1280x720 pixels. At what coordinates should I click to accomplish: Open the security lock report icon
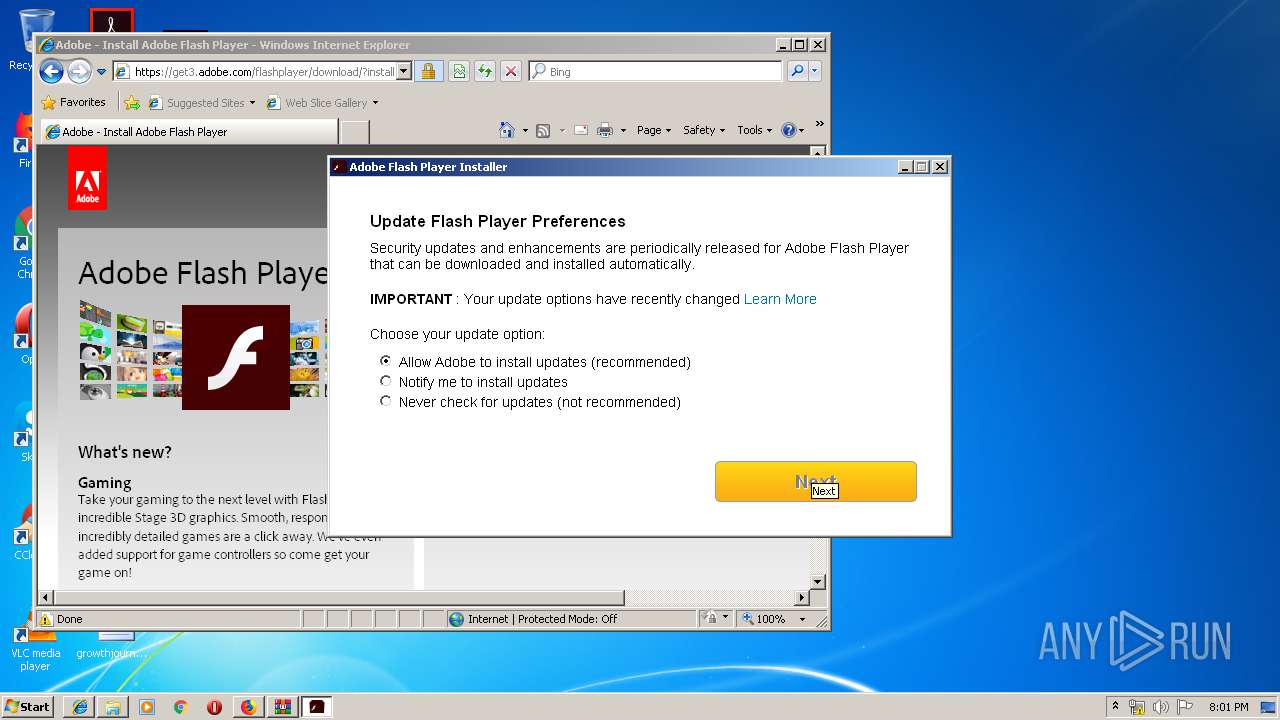[x=428, y=71]
